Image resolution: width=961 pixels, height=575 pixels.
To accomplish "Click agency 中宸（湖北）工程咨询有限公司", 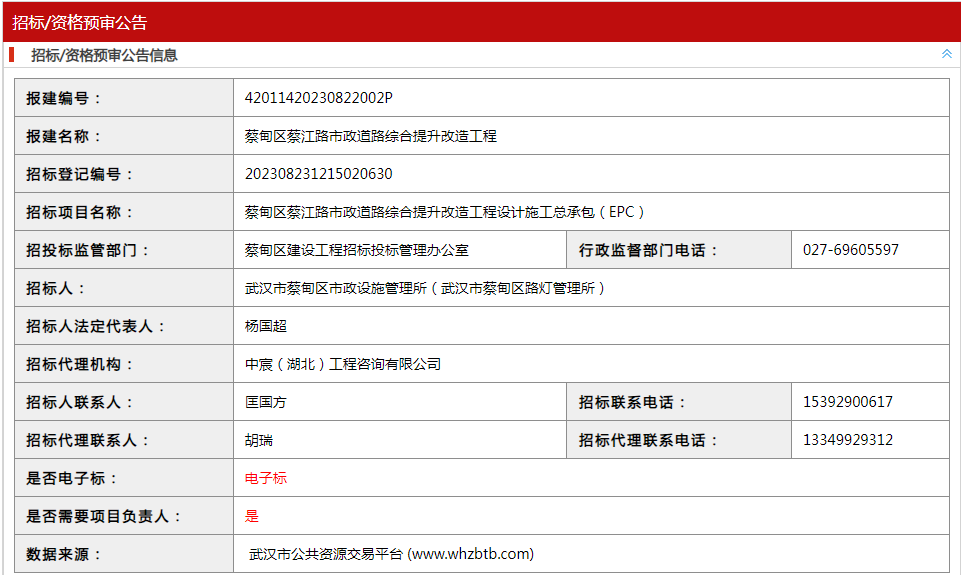I will (x=343, y=364).
